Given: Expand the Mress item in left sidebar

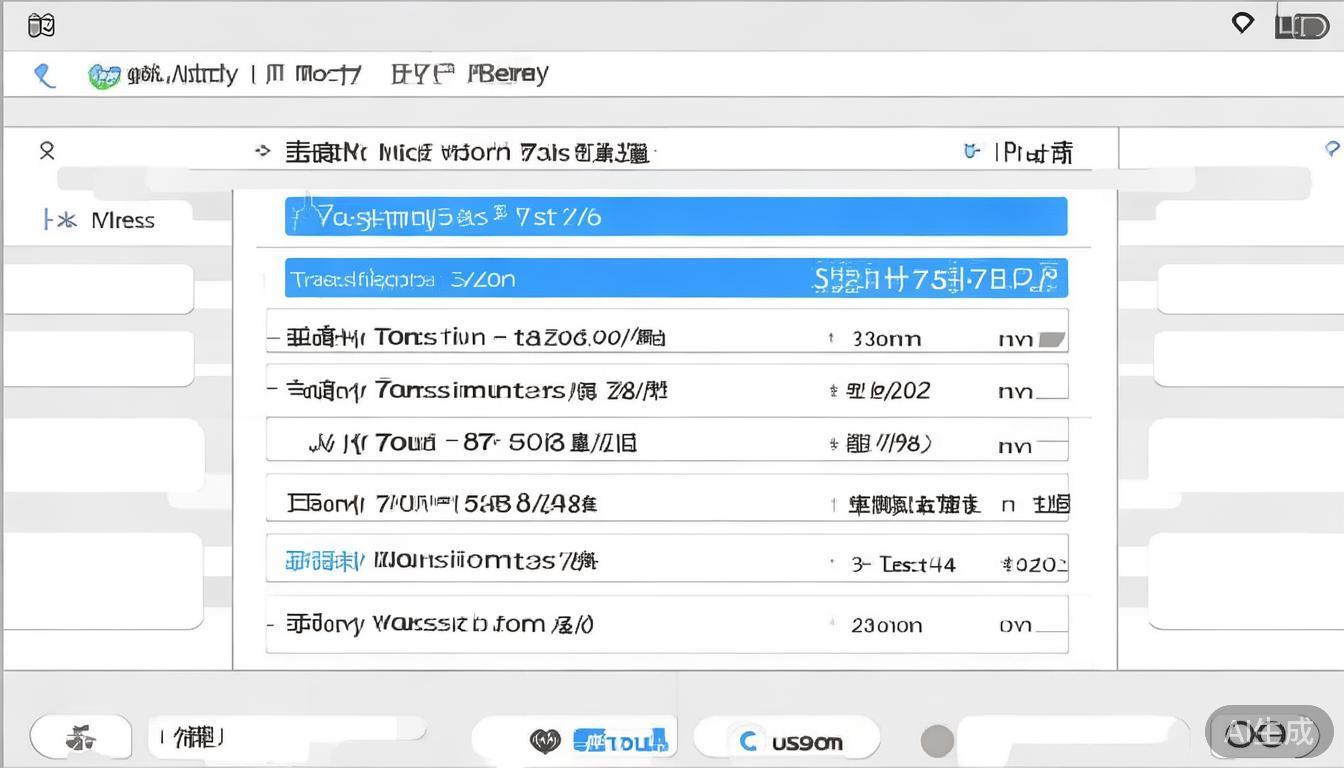Looking at the screenshot, I should click(x=60, y=220).
